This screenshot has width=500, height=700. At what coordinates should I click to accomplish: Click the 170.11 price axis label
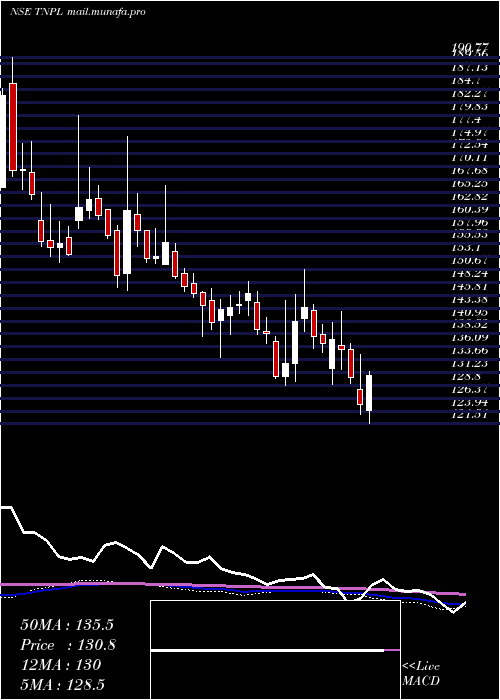coord(469,158)
